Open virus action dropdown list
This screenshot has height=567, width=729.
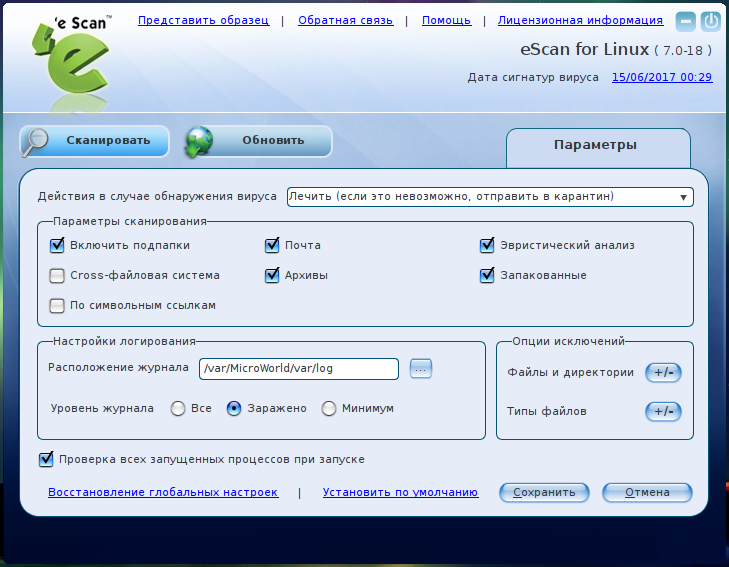click(x=490, y=197)
